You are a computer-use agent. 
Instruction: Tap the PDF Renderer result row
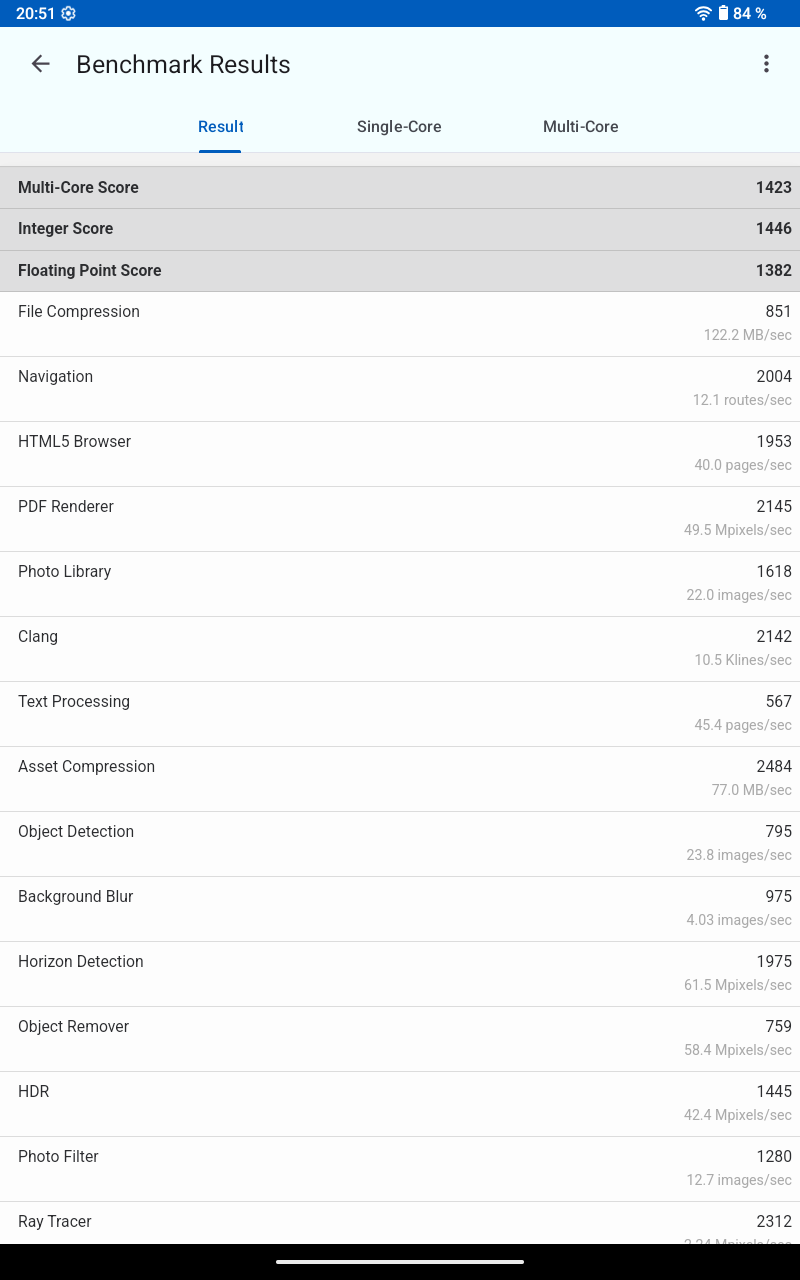click(x=400, y=519)
